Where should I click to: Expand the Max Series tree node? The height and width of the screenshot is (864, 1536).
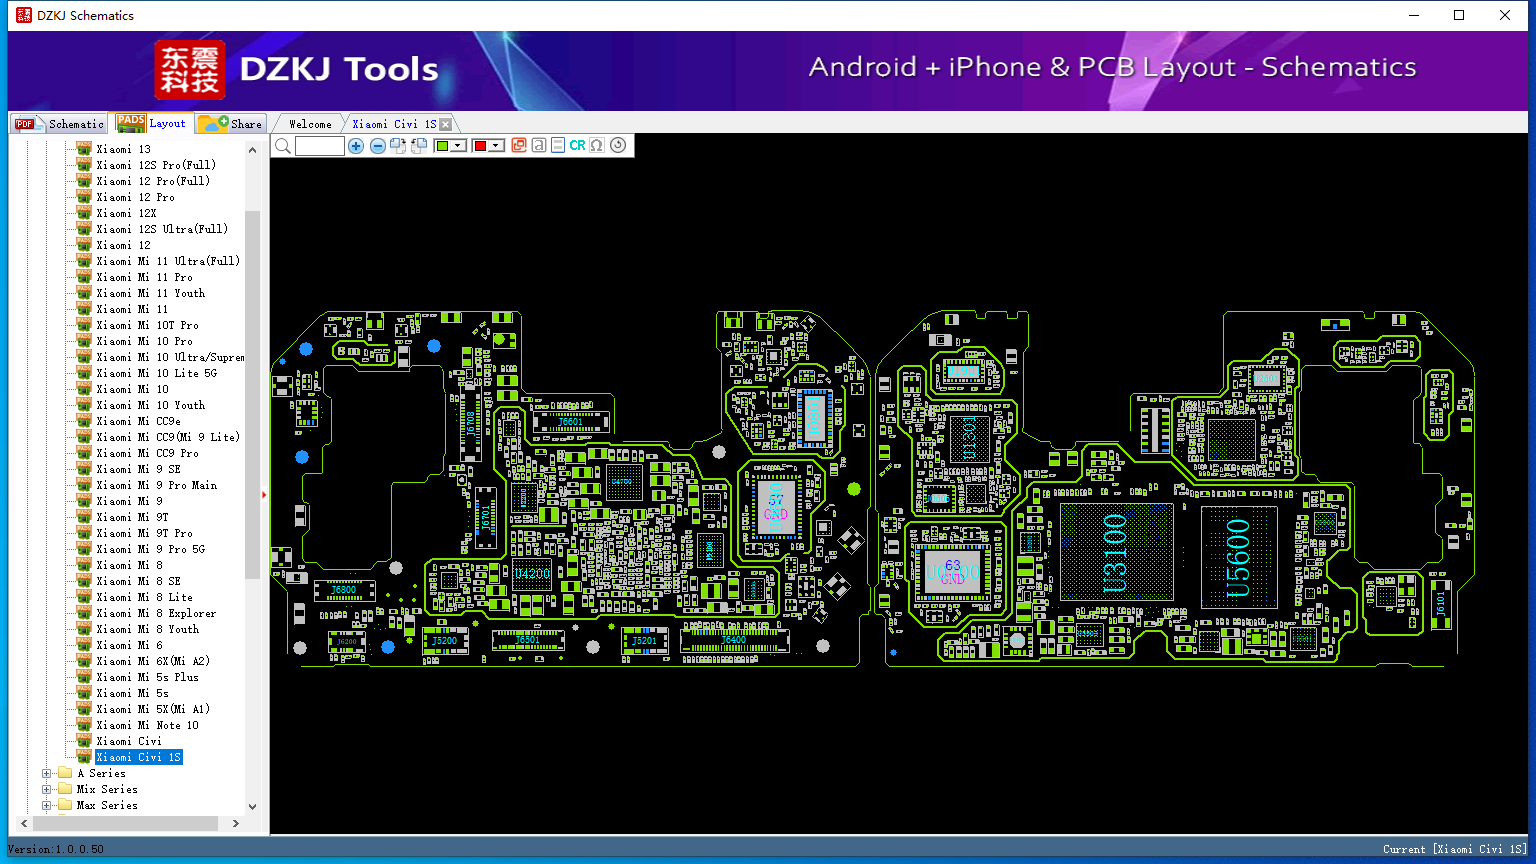pyautogui.click(x=46, y=805)
